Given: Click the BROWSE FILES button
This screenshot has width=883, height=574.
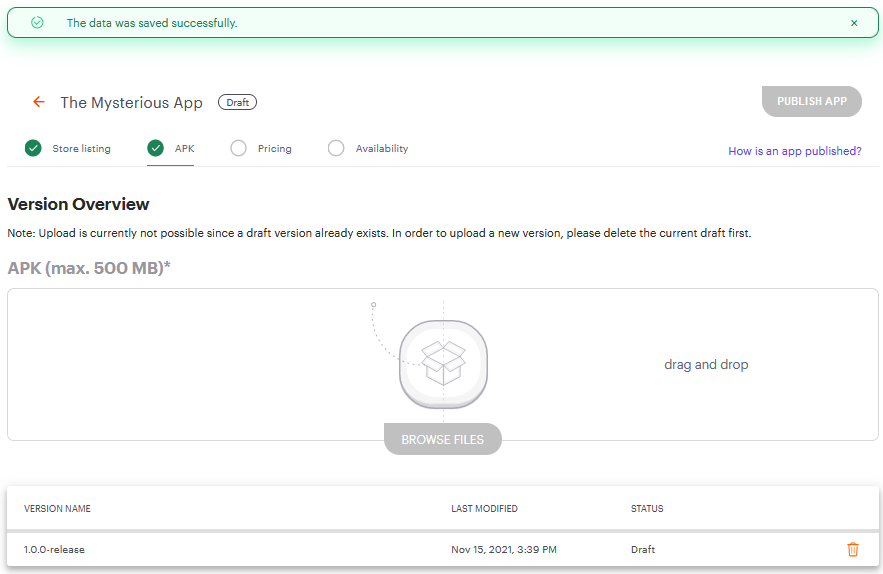Looking at the screenshot, I should (x=443, y=439).
